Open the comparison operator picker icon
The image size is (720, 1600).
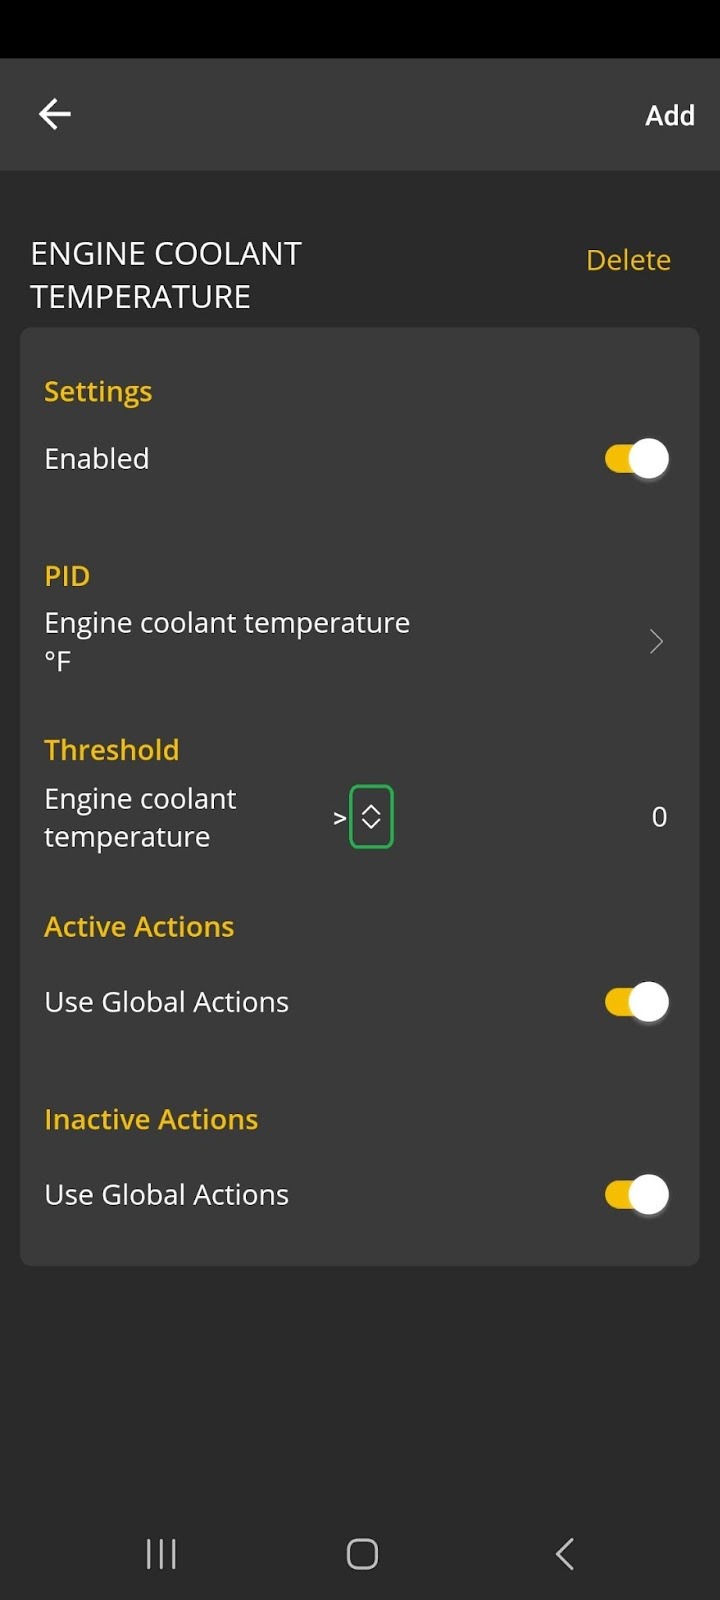pyautogui.click(x=369, y=816)
